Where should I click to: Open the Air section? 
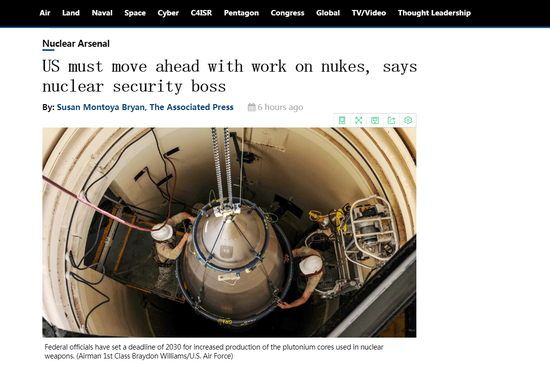coord(45,13)
